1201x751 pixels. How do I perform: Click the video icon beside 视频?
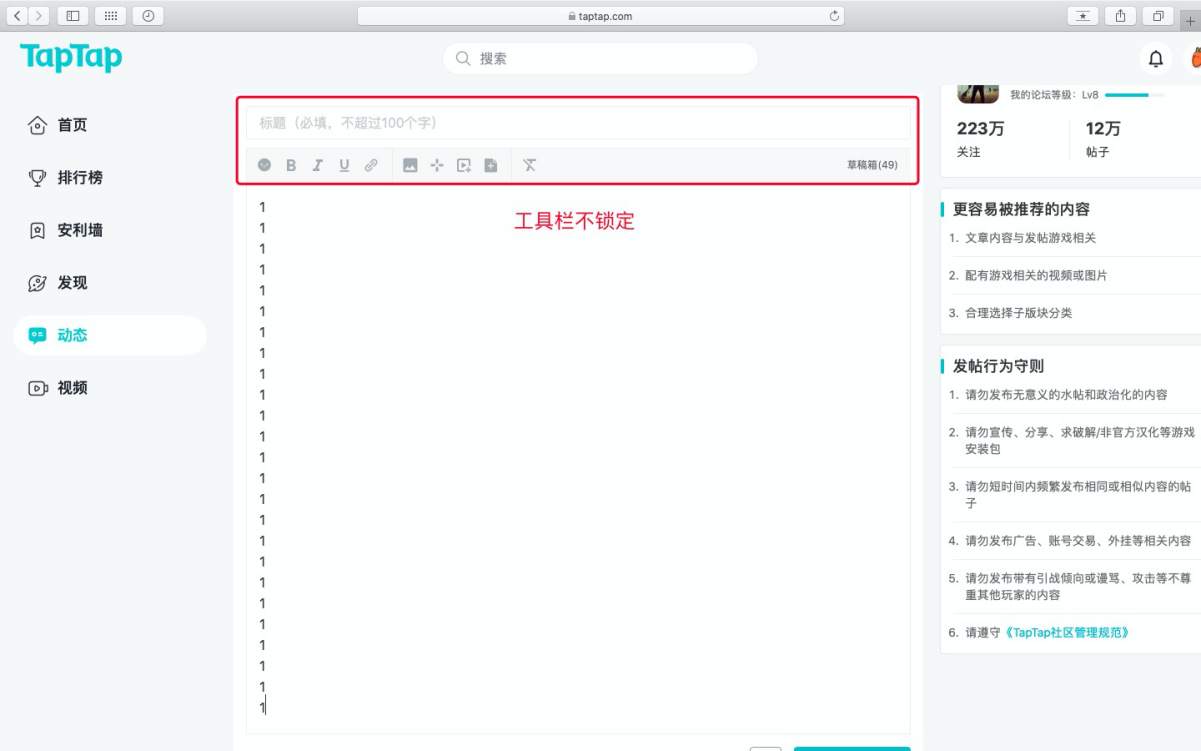tap(37, 388)
